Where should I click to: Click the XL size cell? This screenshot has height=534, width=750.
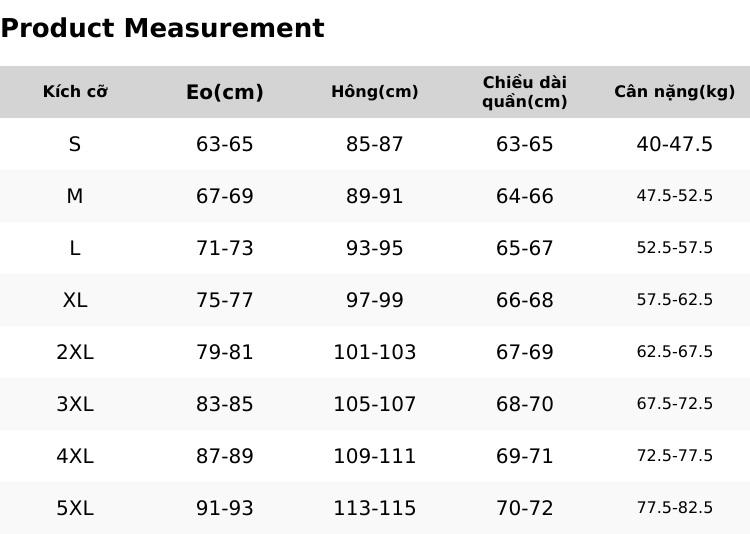tap(75, 300)
